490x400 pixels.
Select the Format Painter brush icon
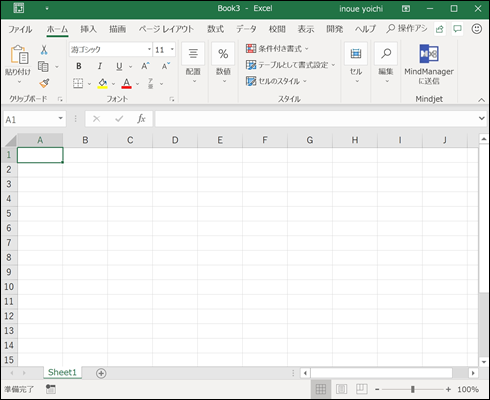point(44,83)
